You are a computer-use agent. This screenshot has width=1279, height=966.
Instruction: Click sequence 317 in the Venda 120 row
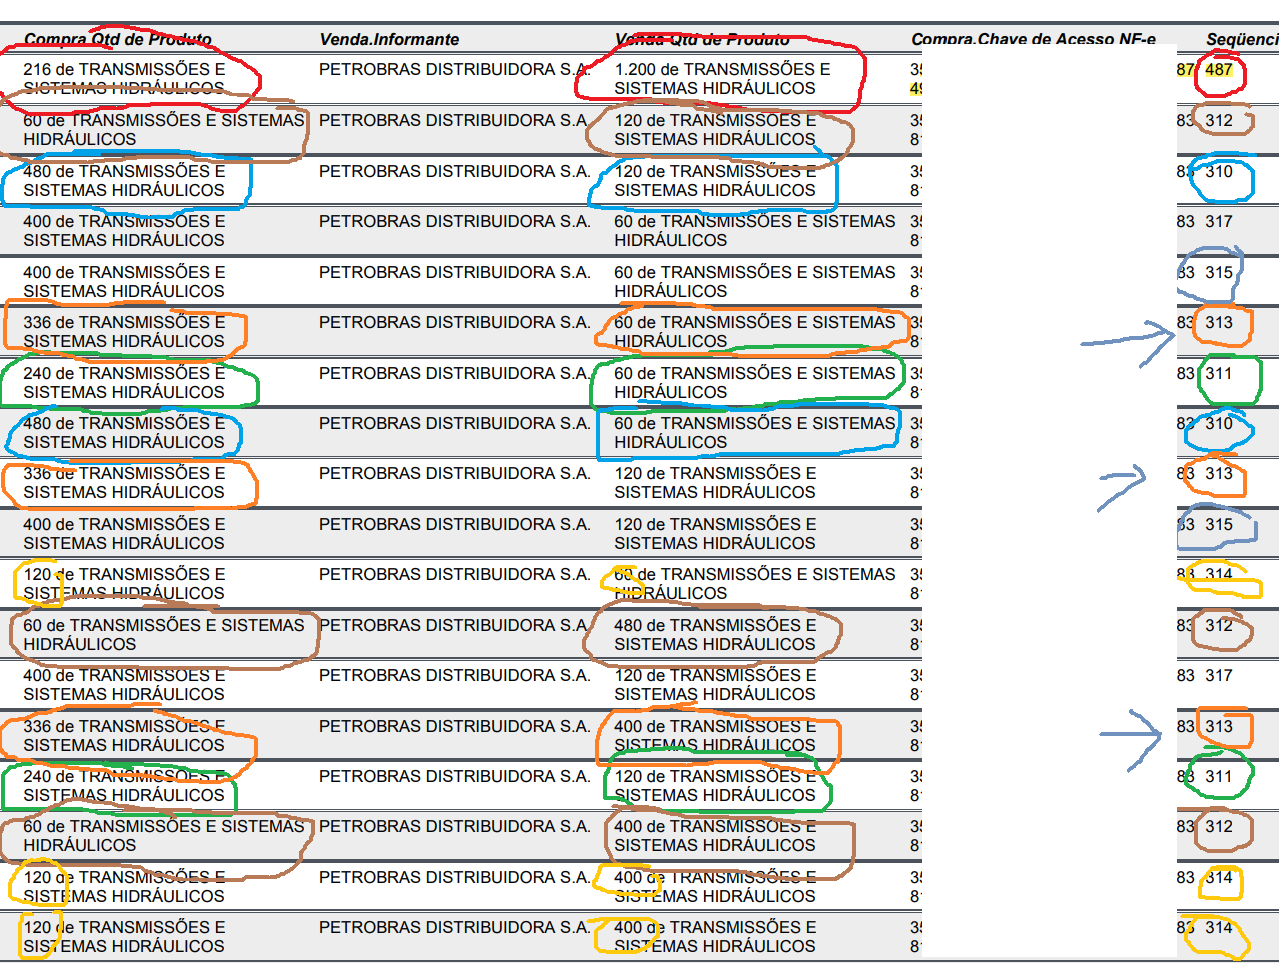click(x=1218, y=675)
